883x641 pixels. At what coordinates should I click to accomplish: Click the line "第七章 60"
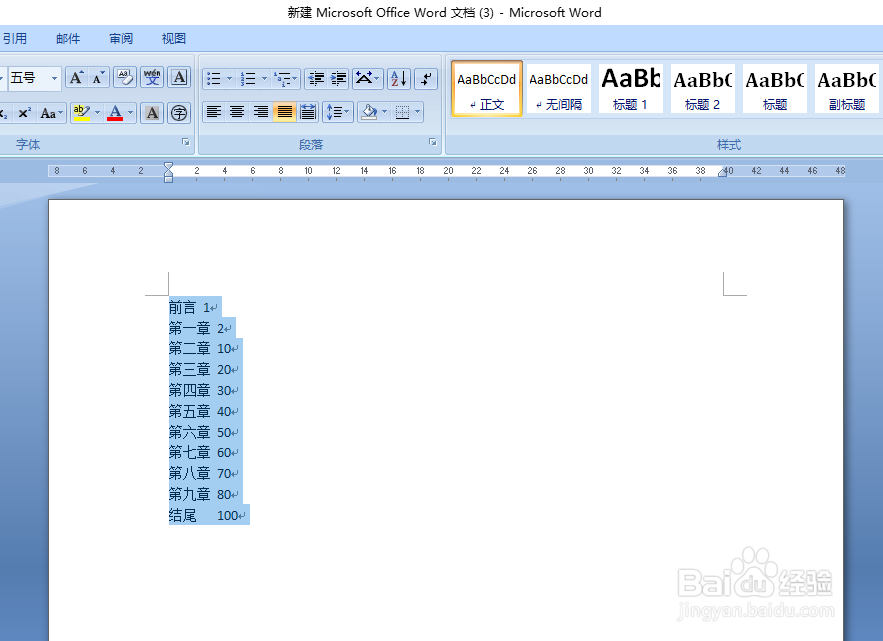[203, 452]
